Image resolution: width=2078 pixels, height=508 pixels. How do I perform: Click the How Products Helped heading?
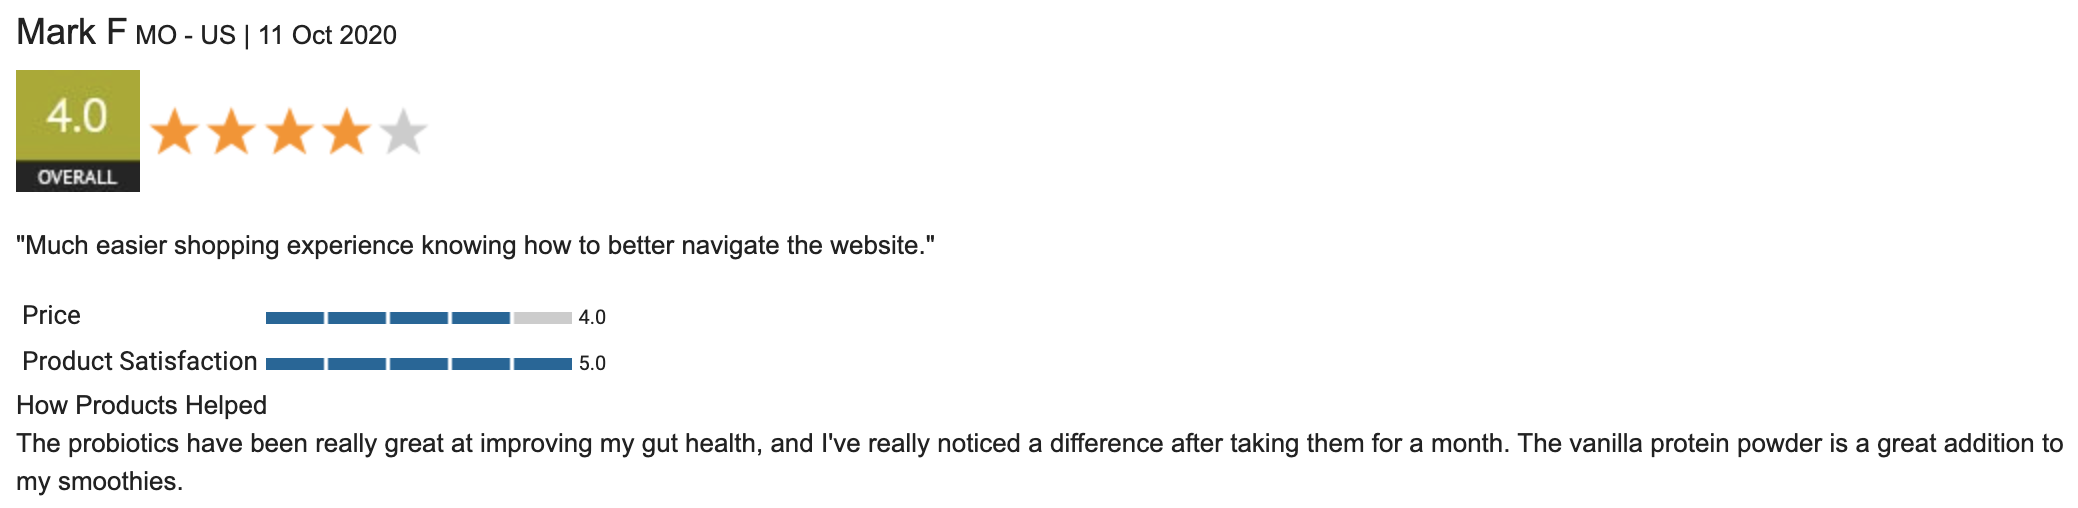[141, 405]
